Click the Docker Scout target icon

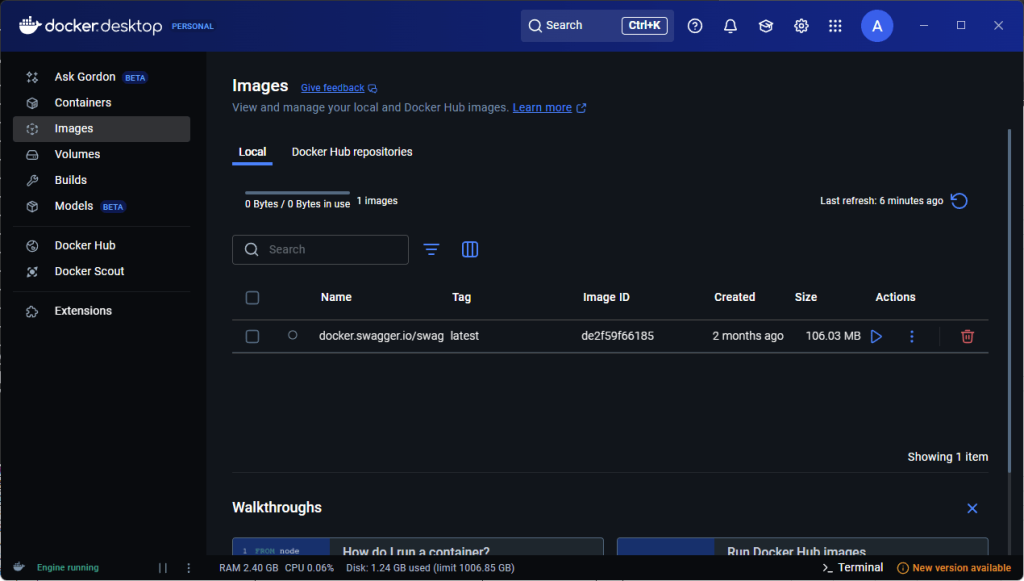pyautogui.click(x=32, y=272)
